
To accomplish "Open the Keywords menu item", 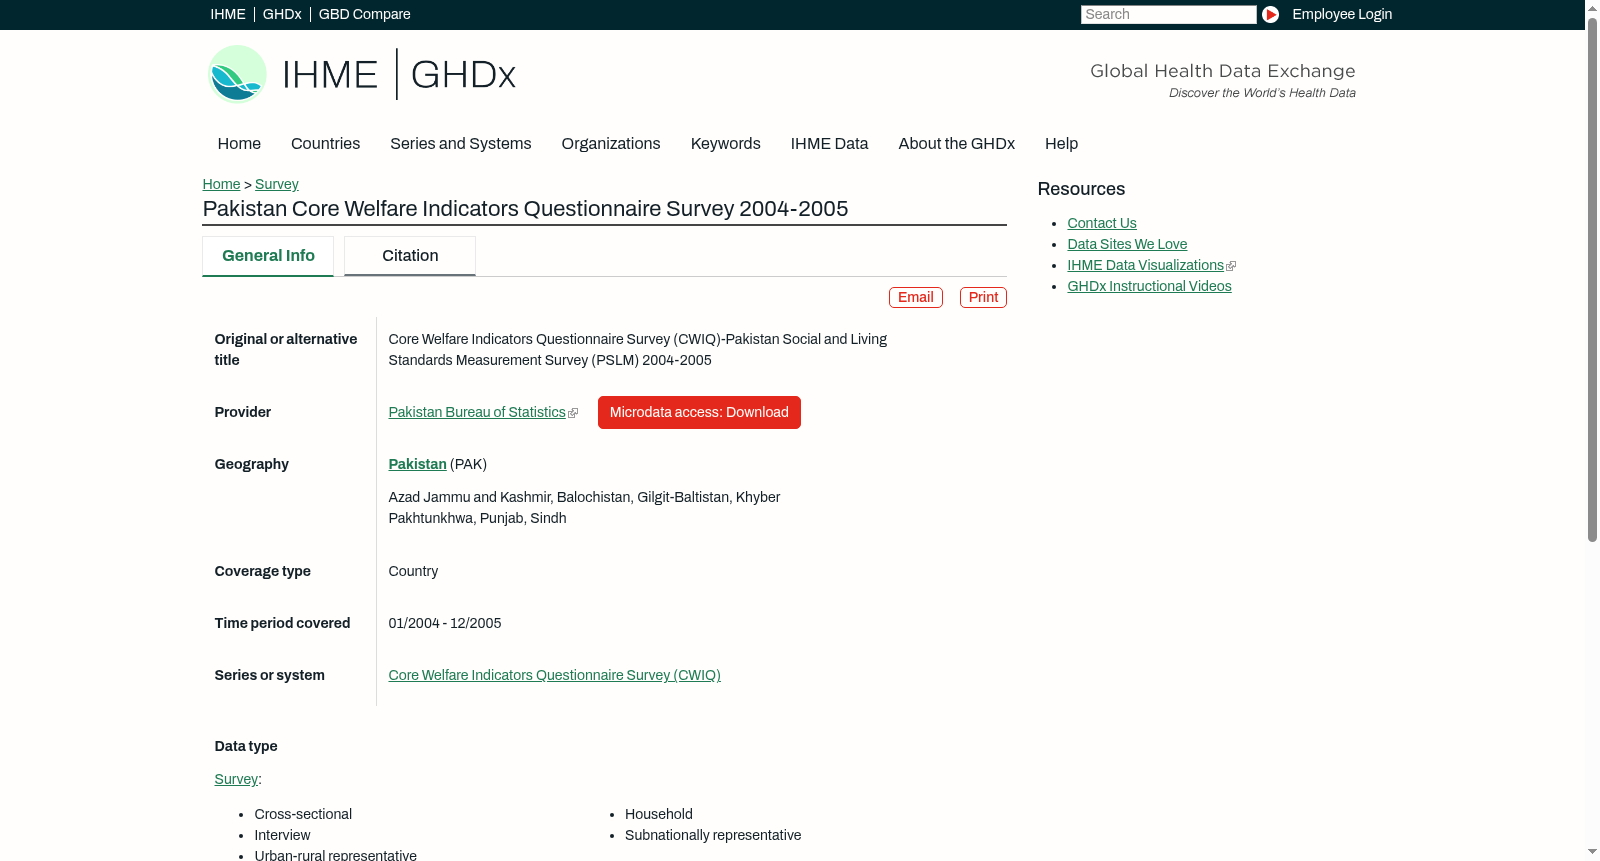I will tap(726, 144).
